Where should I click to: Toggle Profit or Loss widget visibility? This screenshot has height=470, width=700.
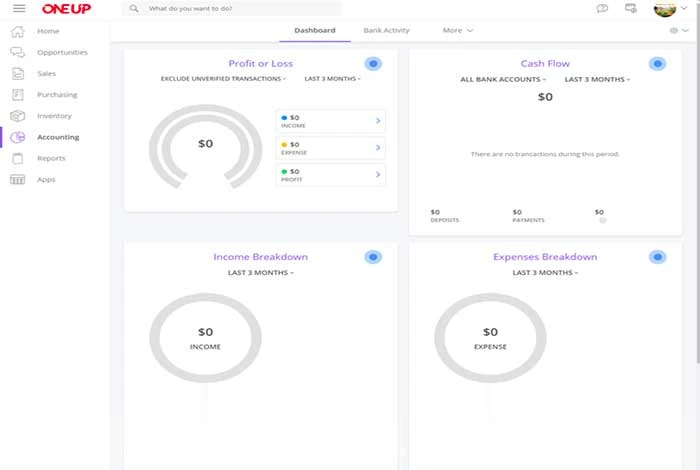click(373, 64)
